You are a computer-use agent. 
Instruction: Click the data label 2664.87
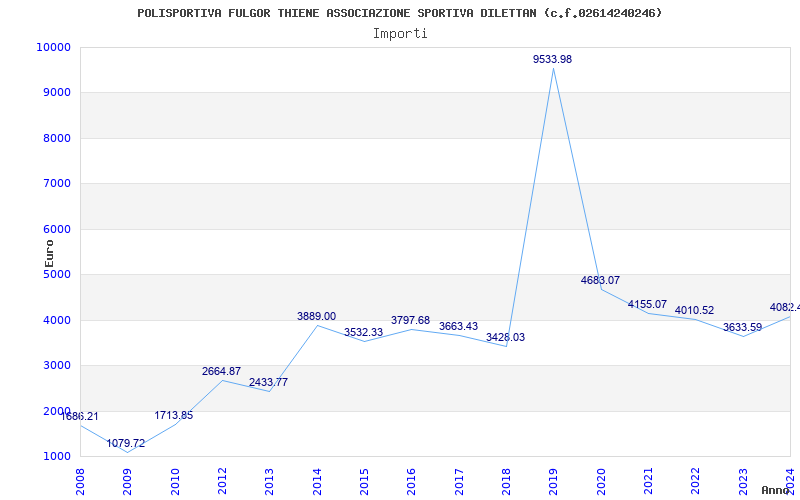[221, 371]
